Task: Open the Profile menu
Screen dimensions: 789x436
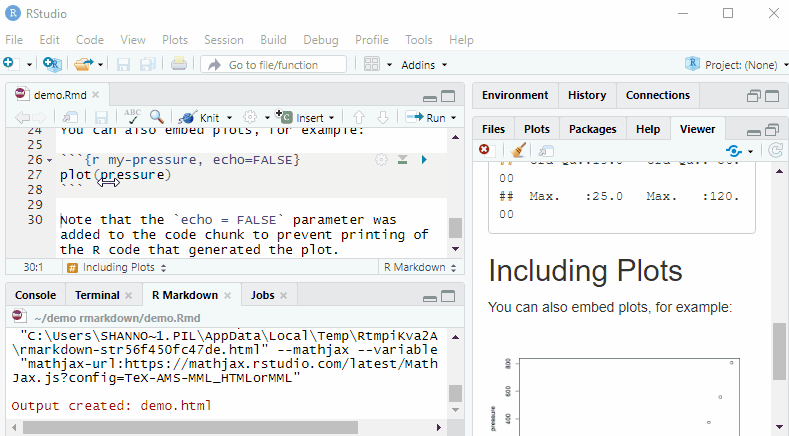Action: (x=371, y=40)
